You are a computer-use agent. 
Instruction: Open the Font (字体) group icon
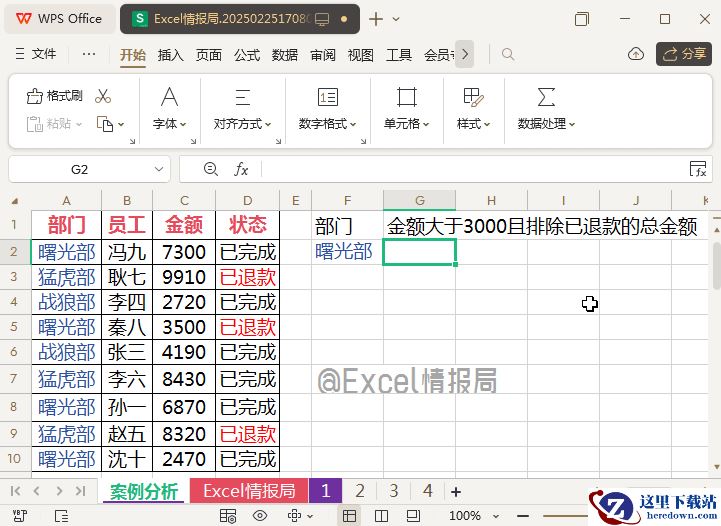coord(169,97)
